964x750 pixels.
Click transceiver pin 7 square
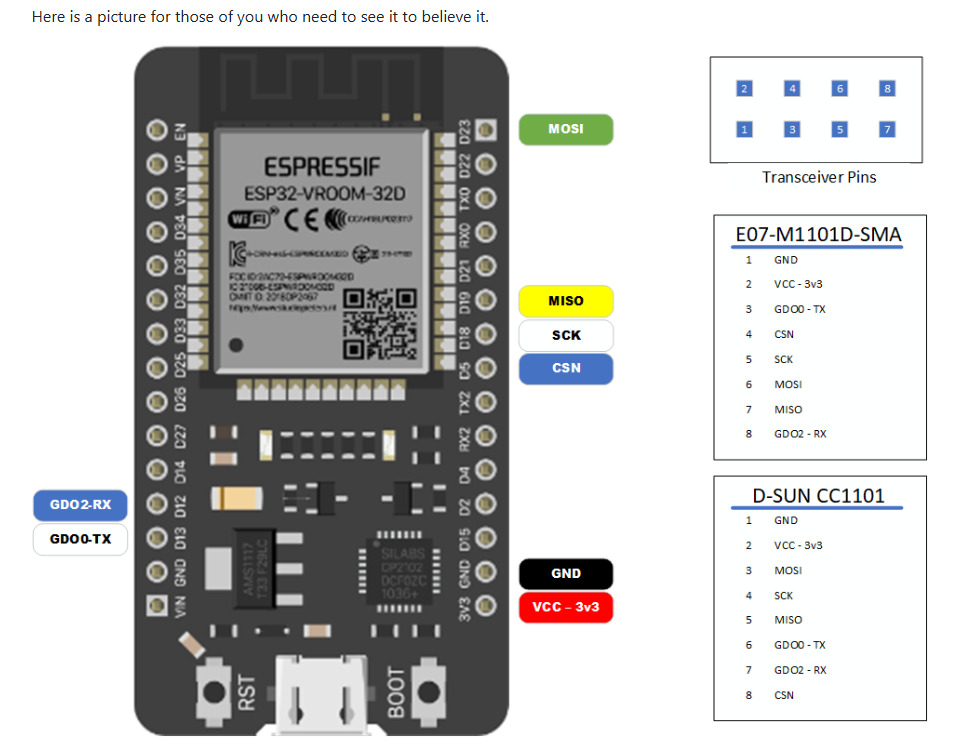point(887,129)
